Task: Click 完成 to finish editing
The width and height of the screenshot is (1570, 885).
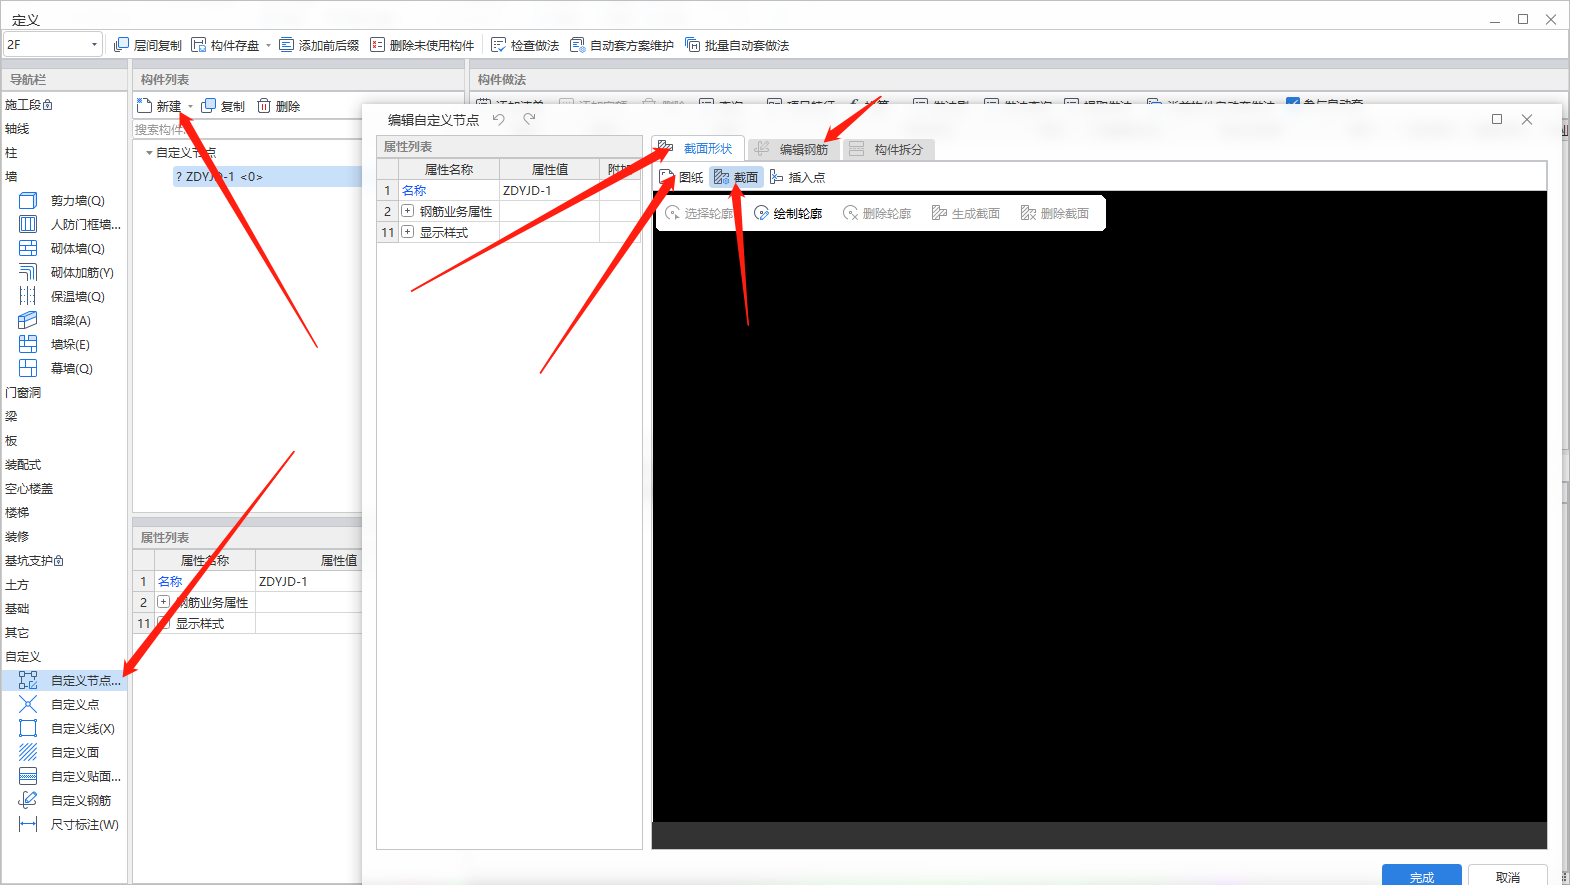Action: [x=1421, y=876]
